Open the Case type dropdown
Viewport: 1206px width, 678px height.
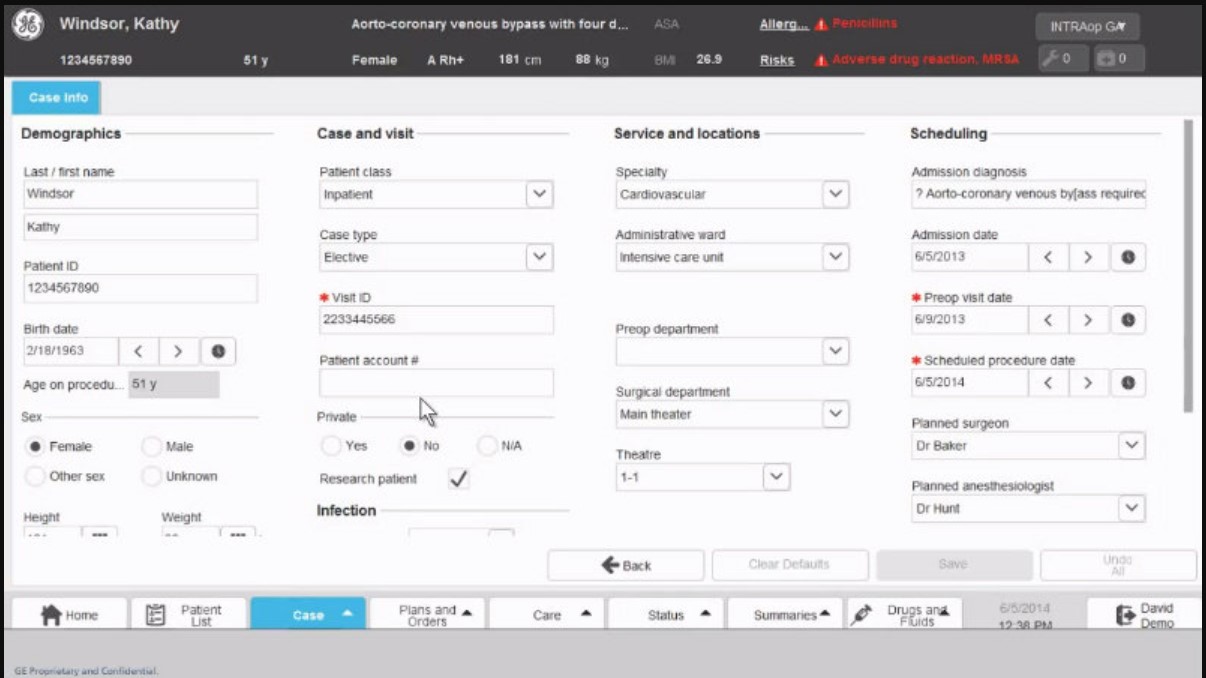[x=539, y=257]
